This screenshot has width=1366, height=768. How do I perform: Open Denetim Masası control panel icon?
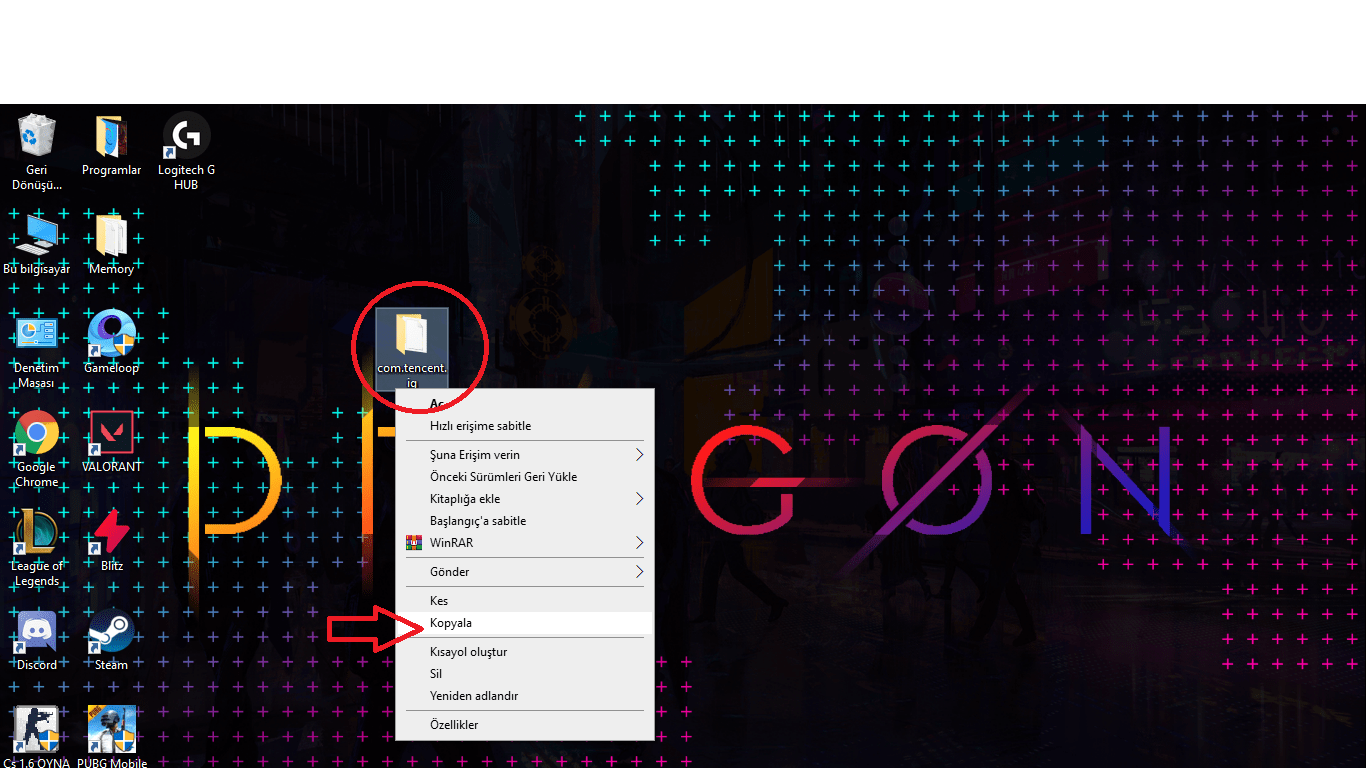click(x=37, y=351)
